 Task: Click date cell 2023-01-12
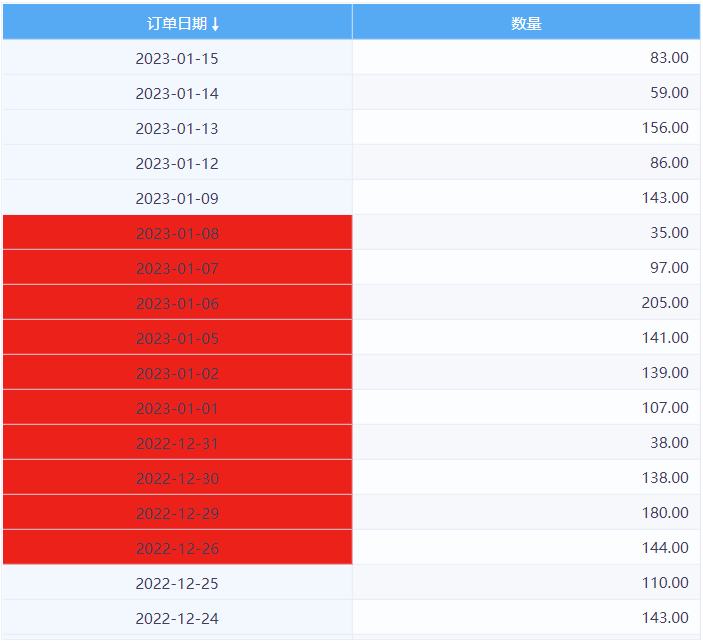tap(177, 163)
